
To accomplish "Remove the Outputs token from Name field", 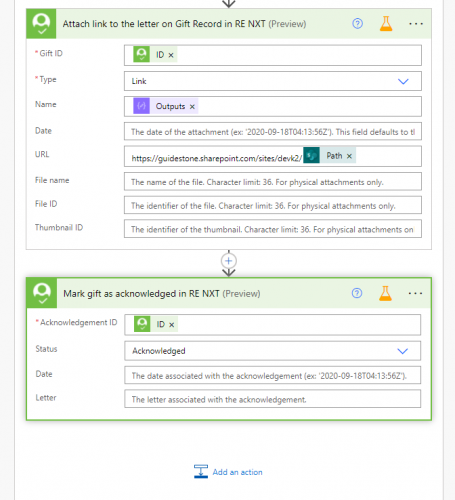I will [x=192, y=107].
